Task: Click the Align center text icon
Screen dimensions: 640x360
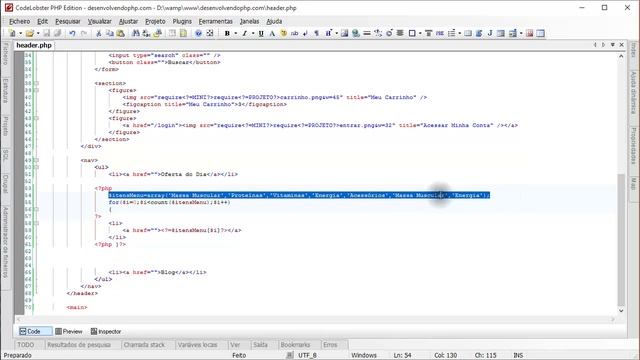Action: click(x=400, y=33)
